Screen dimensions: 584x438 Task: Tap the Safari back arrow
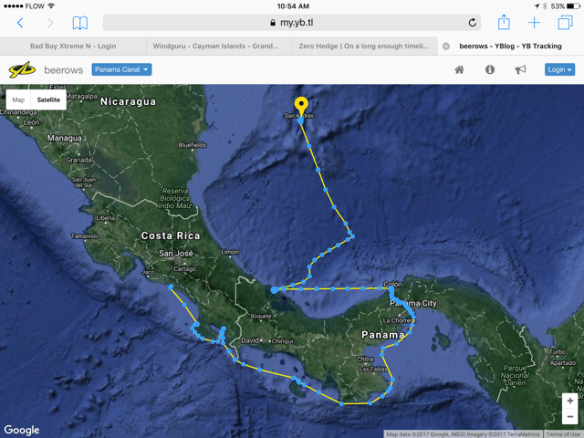pyautogui.click(x=20, y=23)
